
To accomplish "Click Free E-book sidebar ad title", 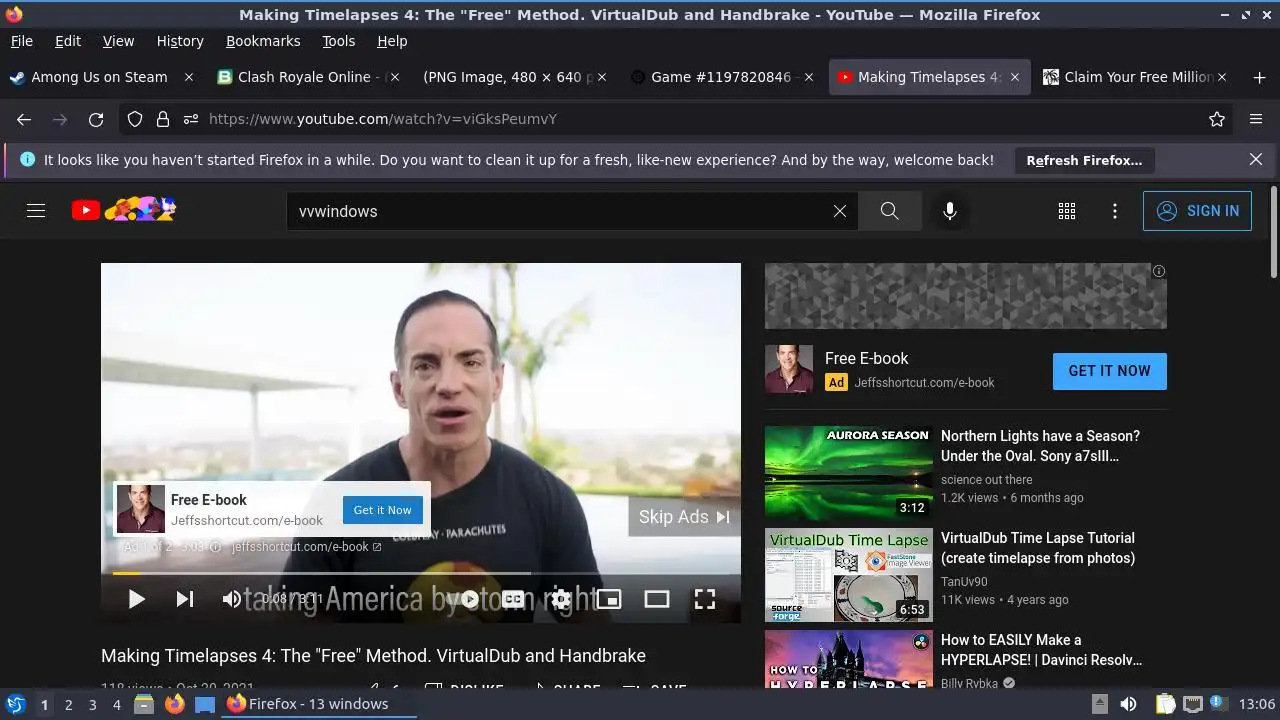I will (x=866, y=358).
